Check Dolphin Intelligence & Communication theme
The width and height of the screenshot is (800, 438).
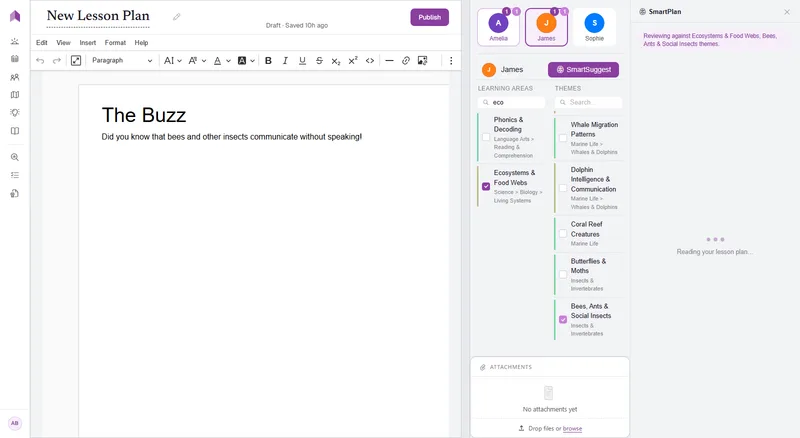click(563, 188)
